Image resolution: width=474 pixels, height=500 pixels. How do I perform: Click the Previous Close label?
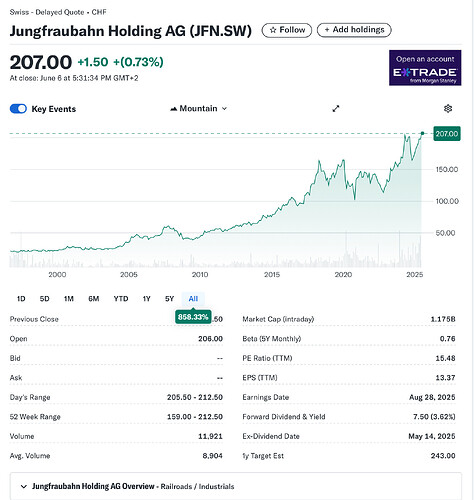(34, 319)
